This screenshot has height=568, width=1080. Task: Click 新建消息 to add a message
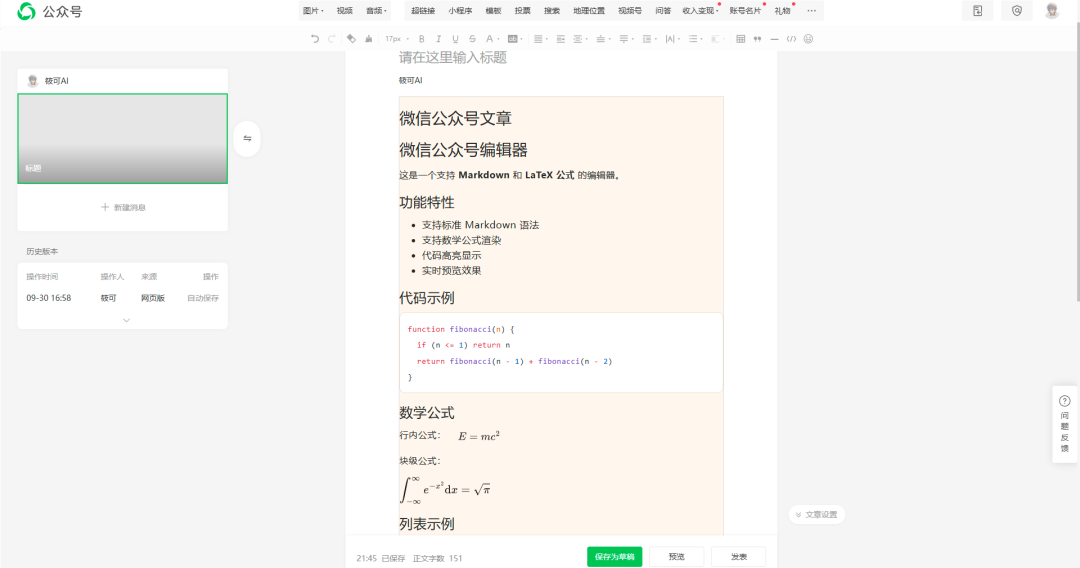pos(123,207)
